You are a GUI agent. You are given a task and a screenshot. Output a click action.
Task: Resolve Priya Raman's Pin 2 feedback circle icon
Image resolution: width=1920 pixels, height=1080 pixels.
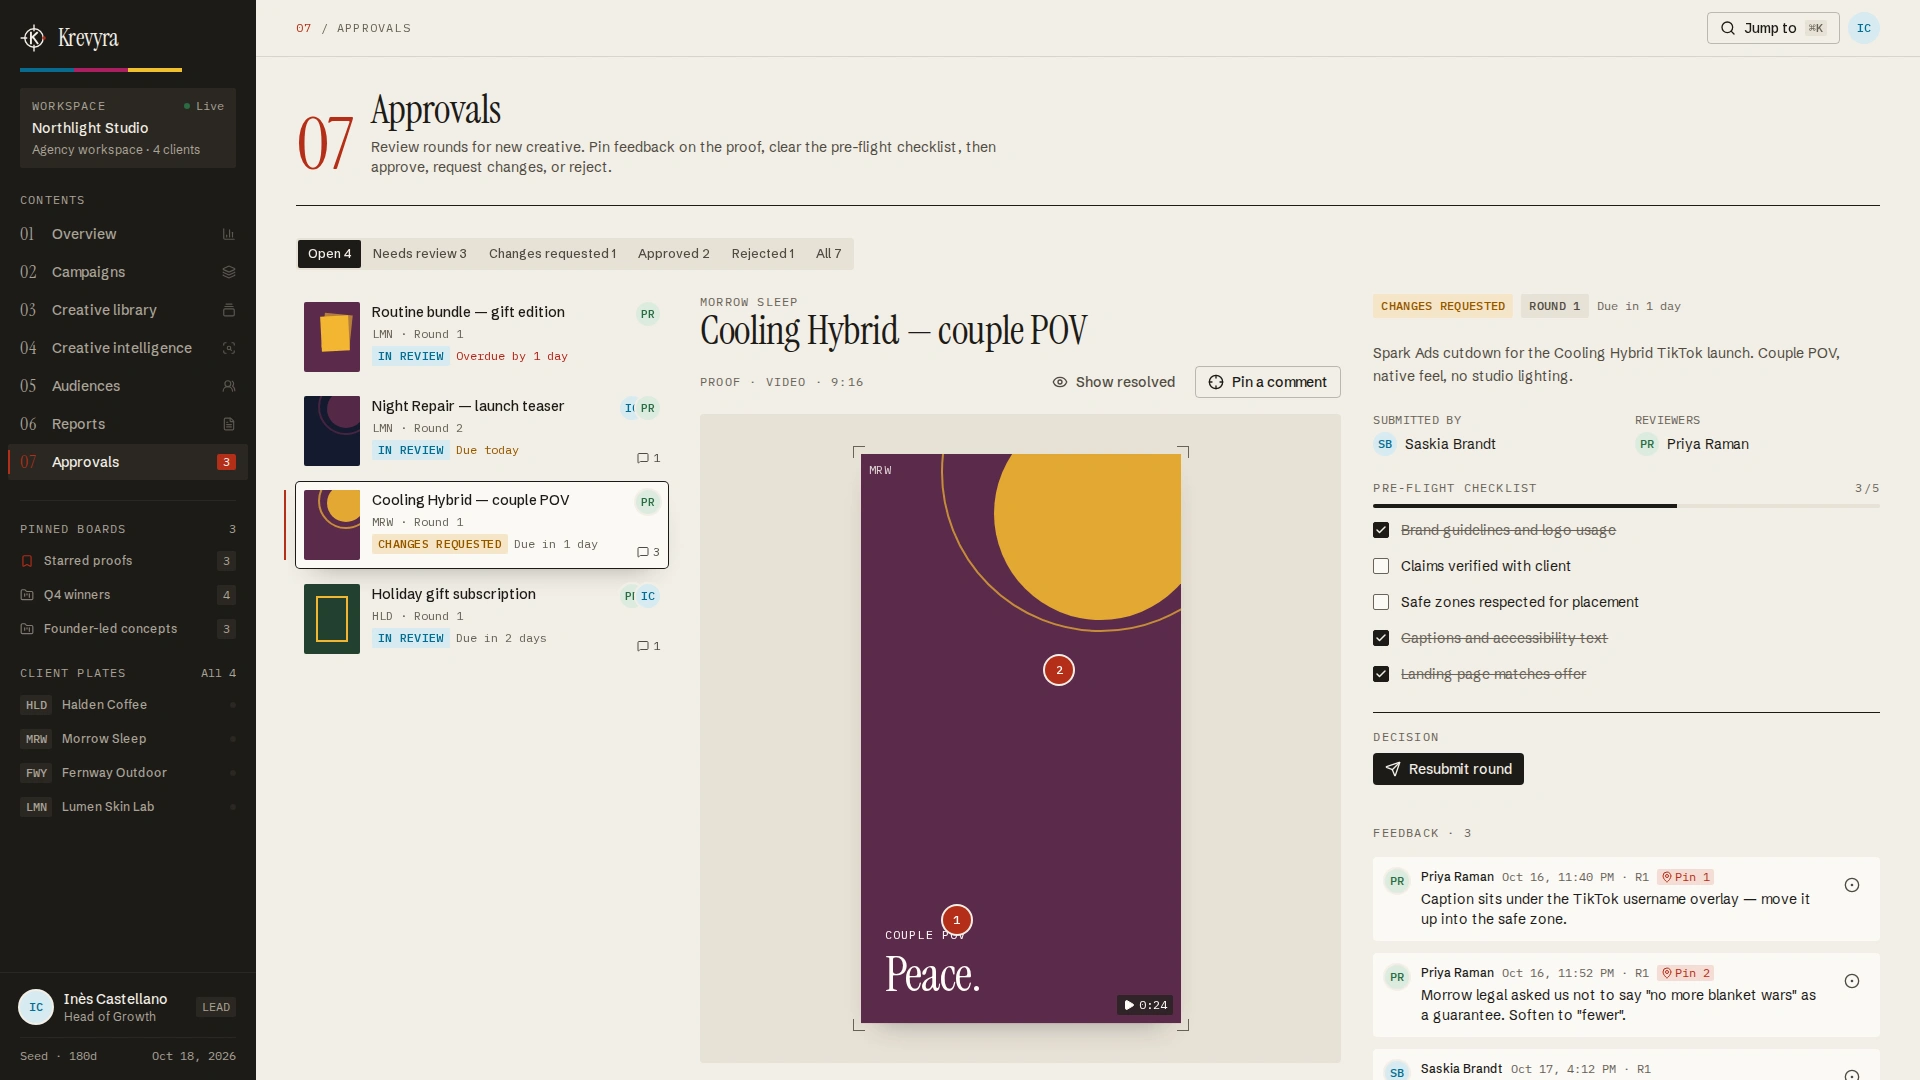1852,981
